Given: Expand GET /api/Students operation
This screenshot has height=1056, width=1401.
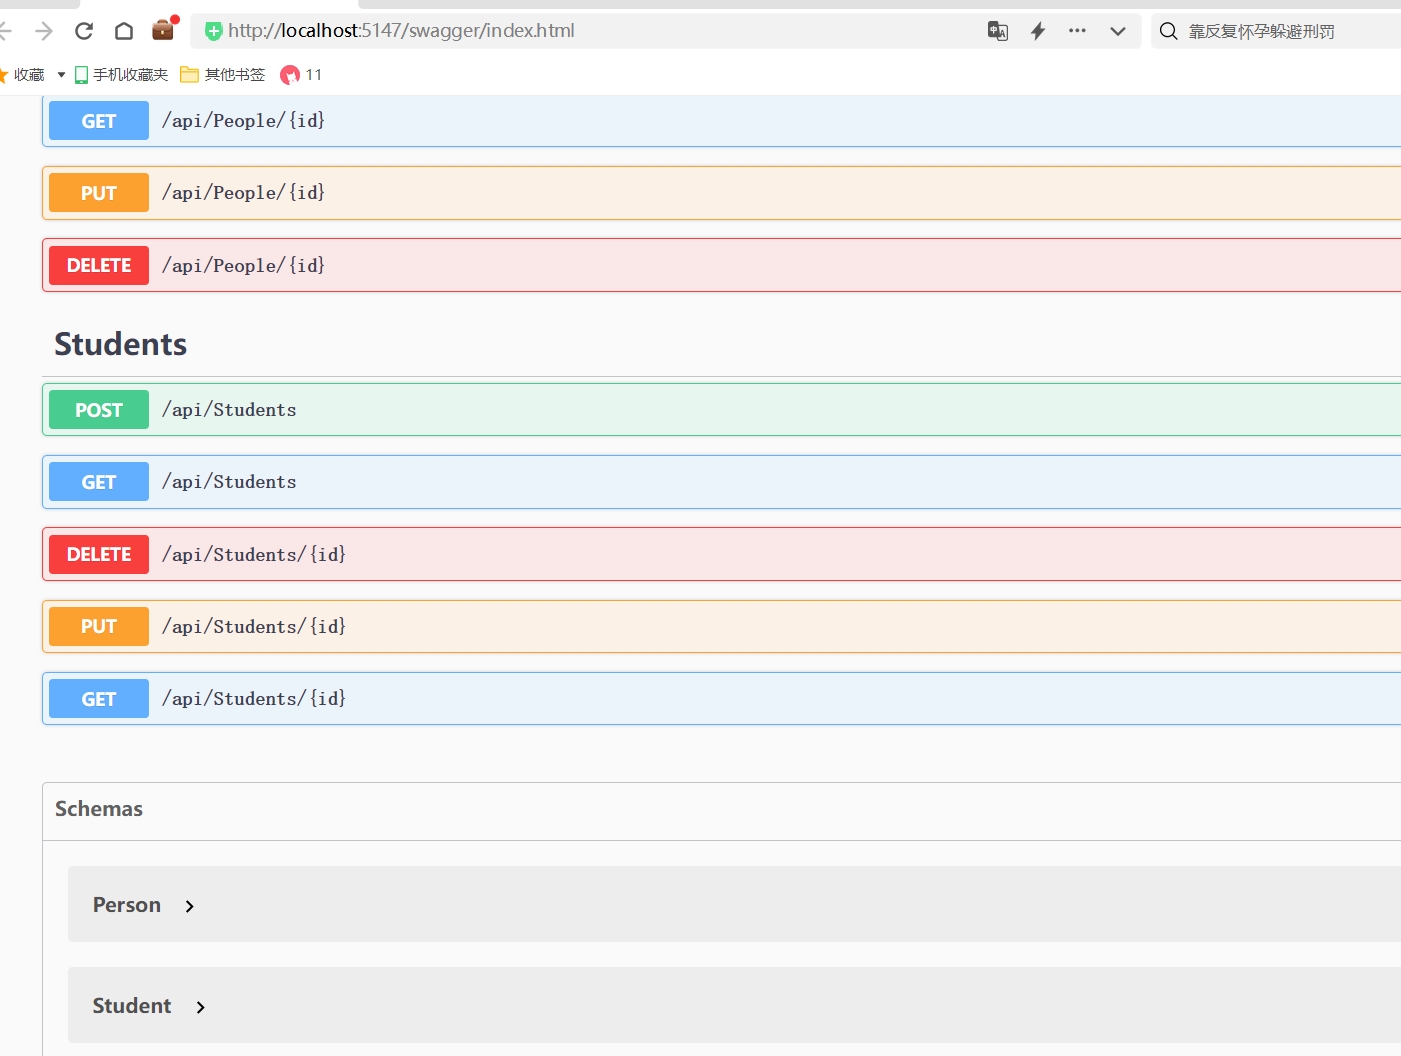Looking at the screenshot, I should [x=722, y=482].
